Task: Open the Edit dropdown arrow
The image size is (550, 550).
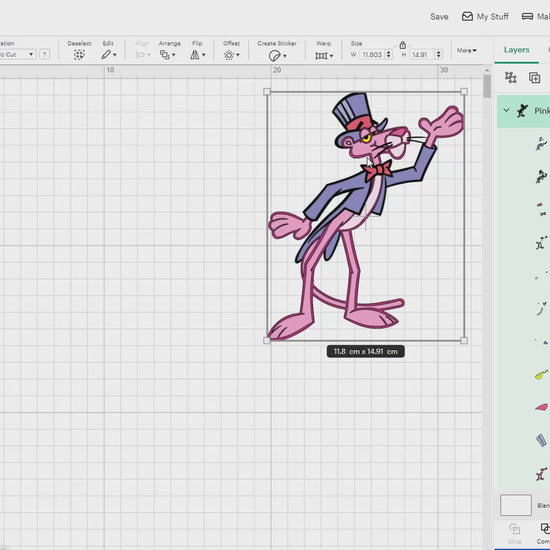Action: coord(115,55)
